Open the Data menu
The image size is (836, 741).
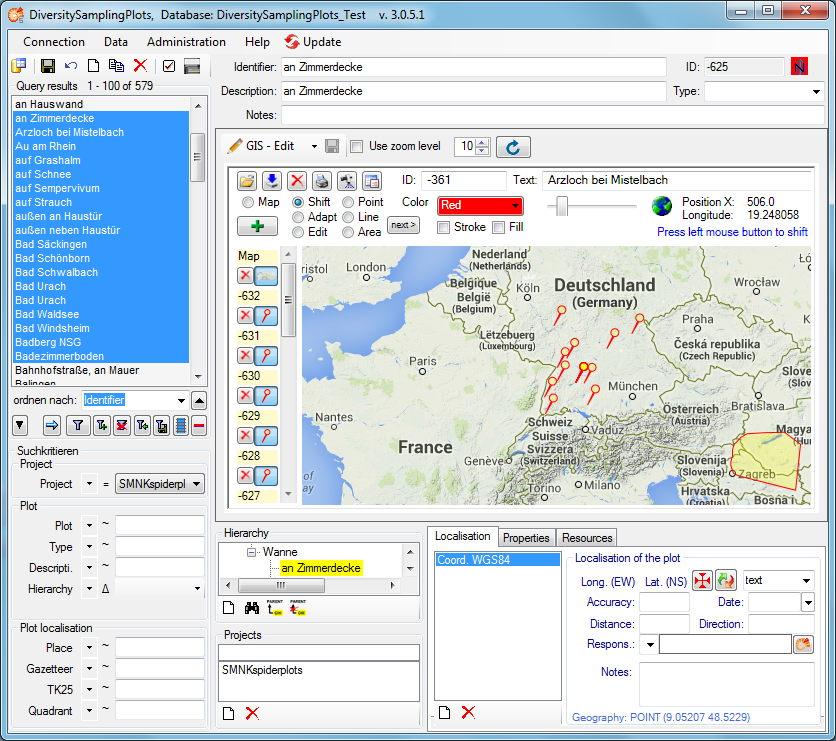tap(116, 42)
